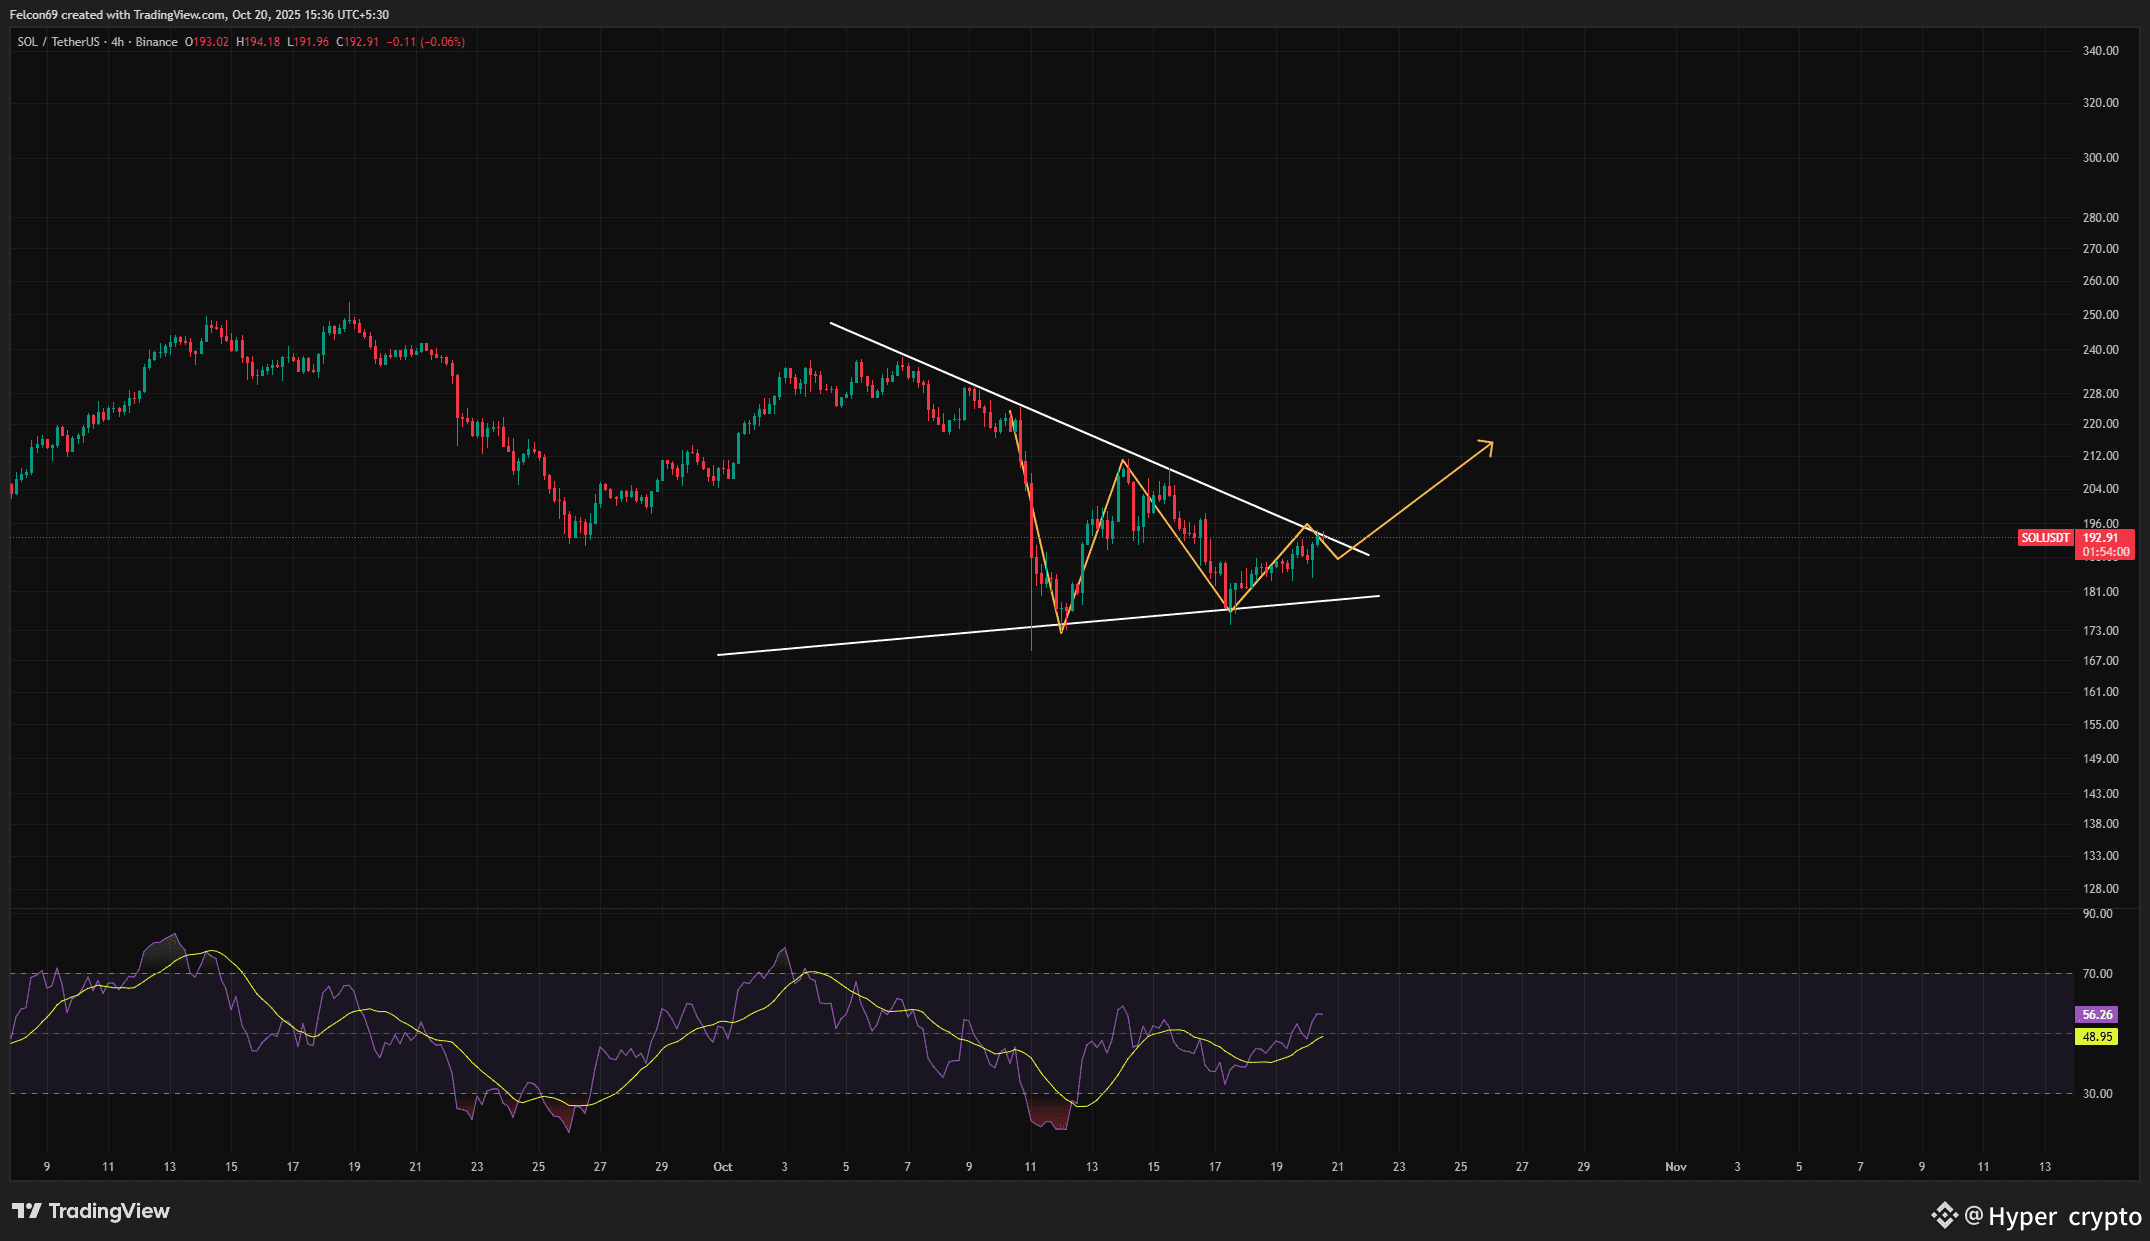Click the 340.00 price scale label
This screenshot has width=2150, height=1241.
pos(2100,51)
